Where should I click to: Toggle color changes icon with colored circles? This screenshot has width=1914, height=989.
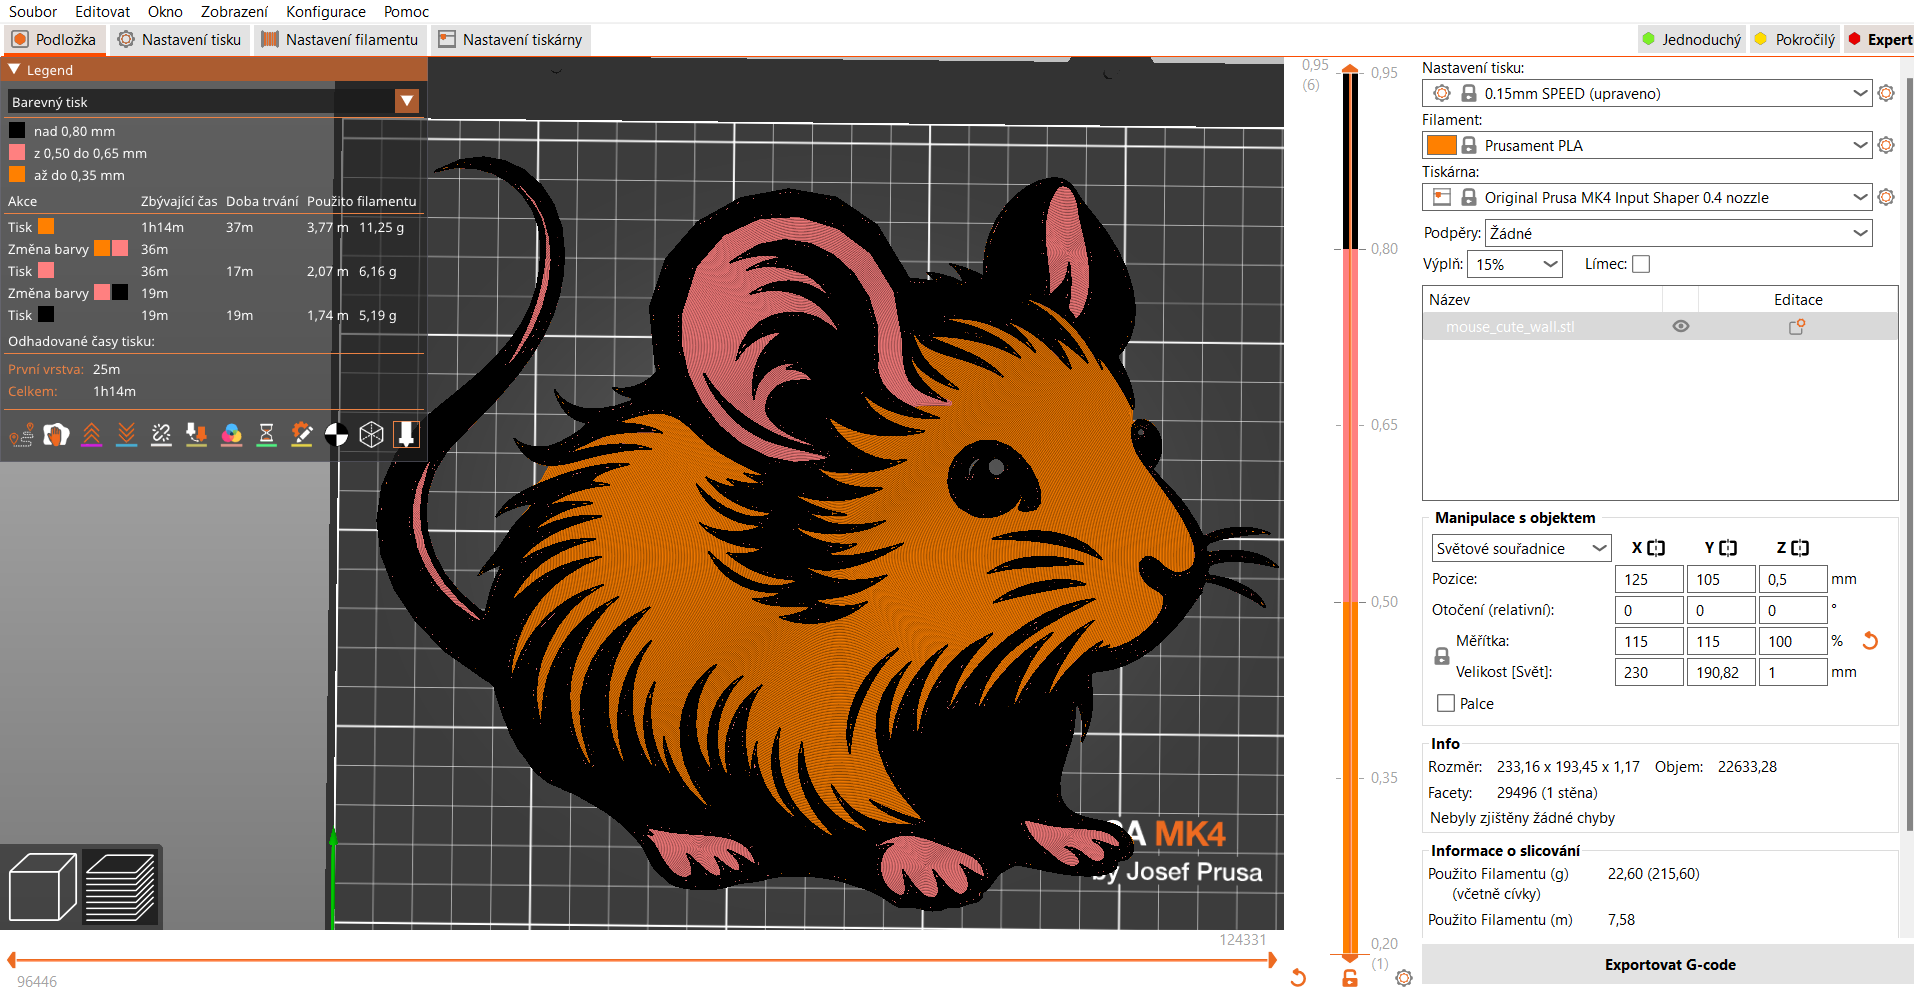click(231, 435)
